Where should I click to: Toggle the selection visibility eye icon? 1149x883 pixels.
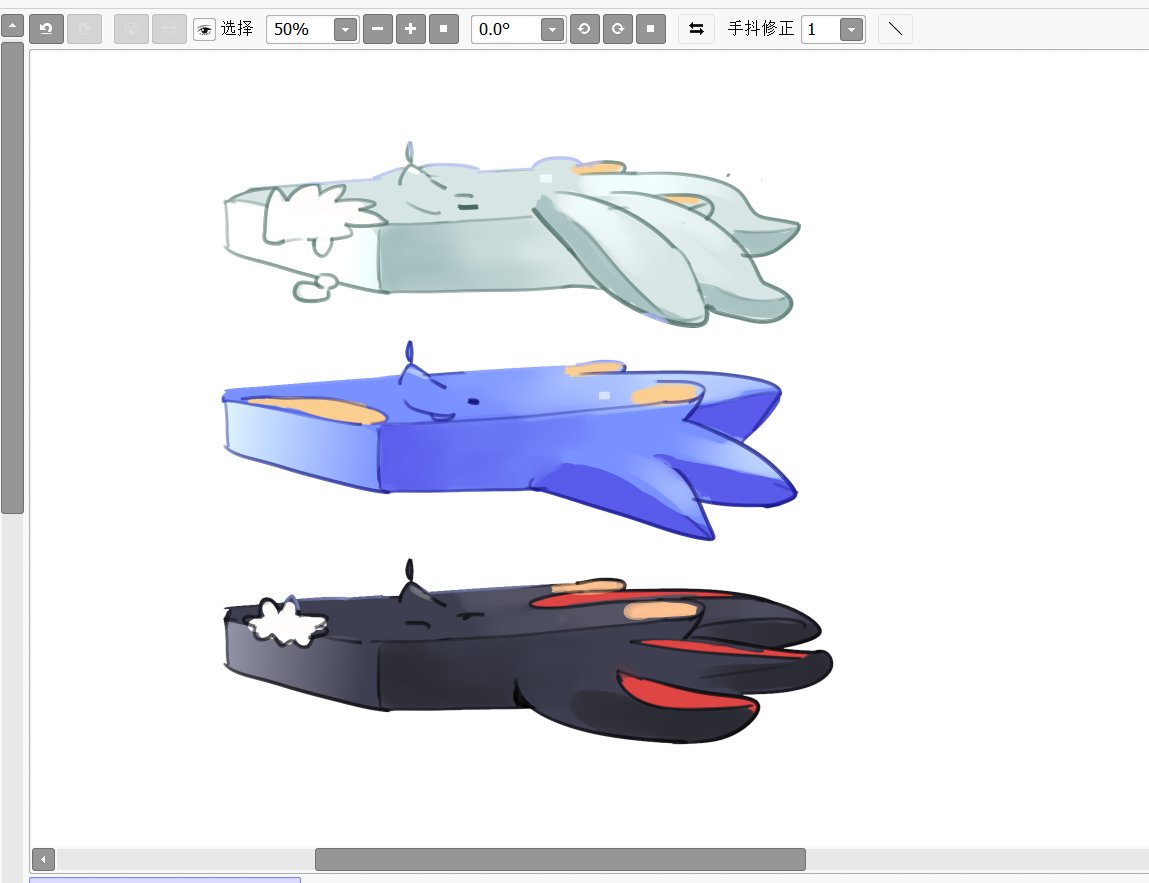tap(204, 29)
